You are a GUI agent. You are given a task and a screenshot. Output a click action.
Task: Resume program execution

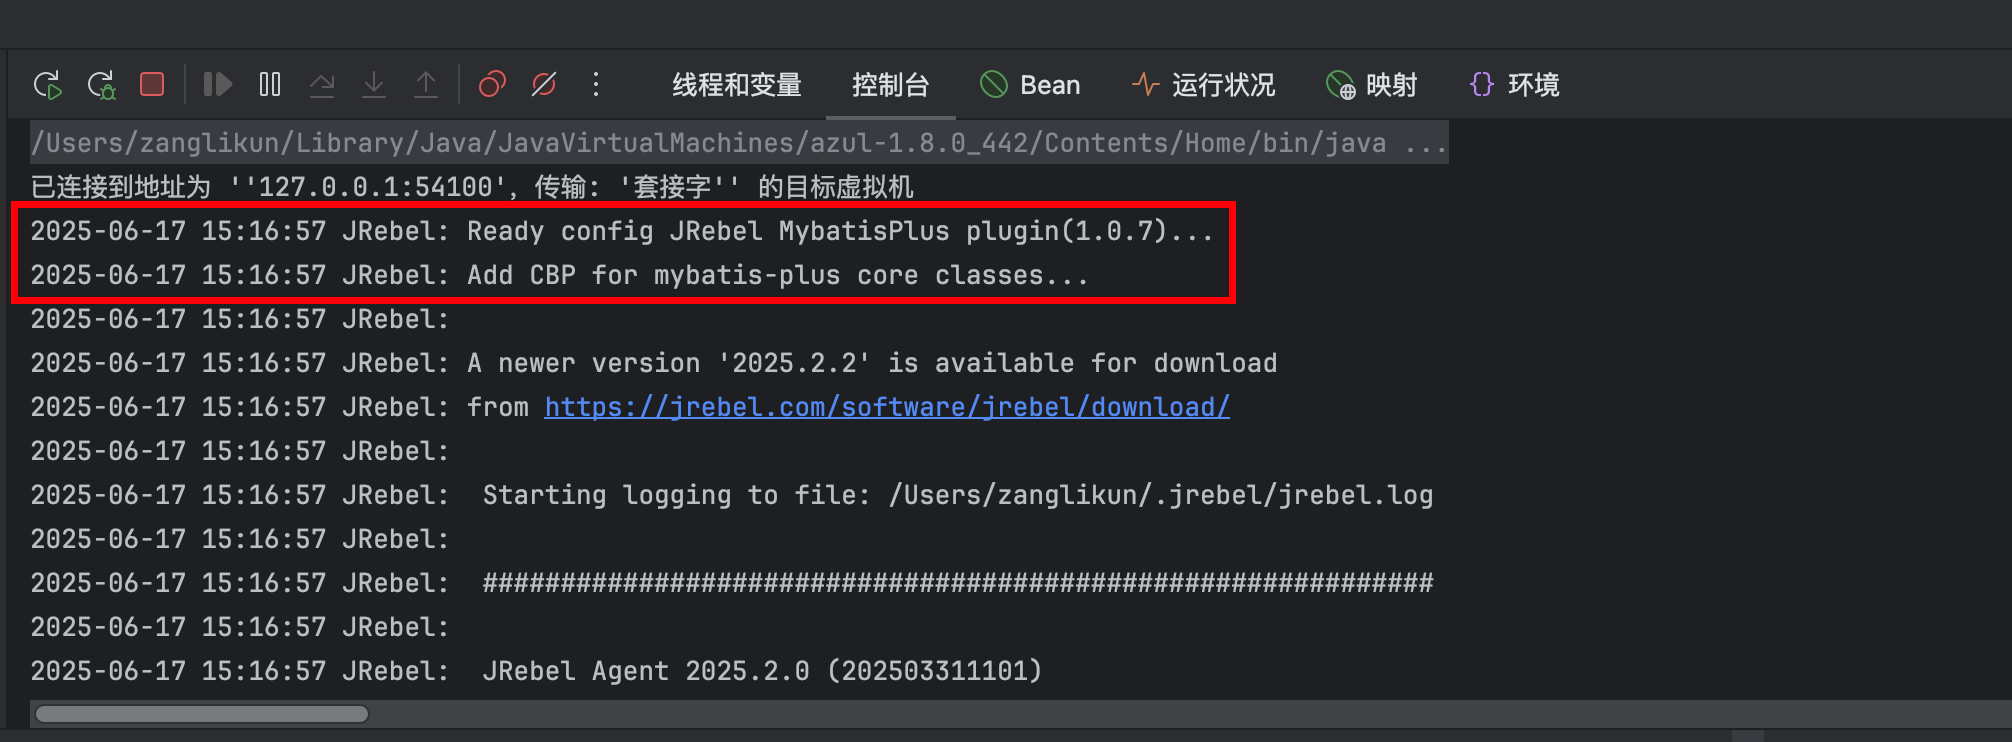pyautogui.click(x=217, y=84)
